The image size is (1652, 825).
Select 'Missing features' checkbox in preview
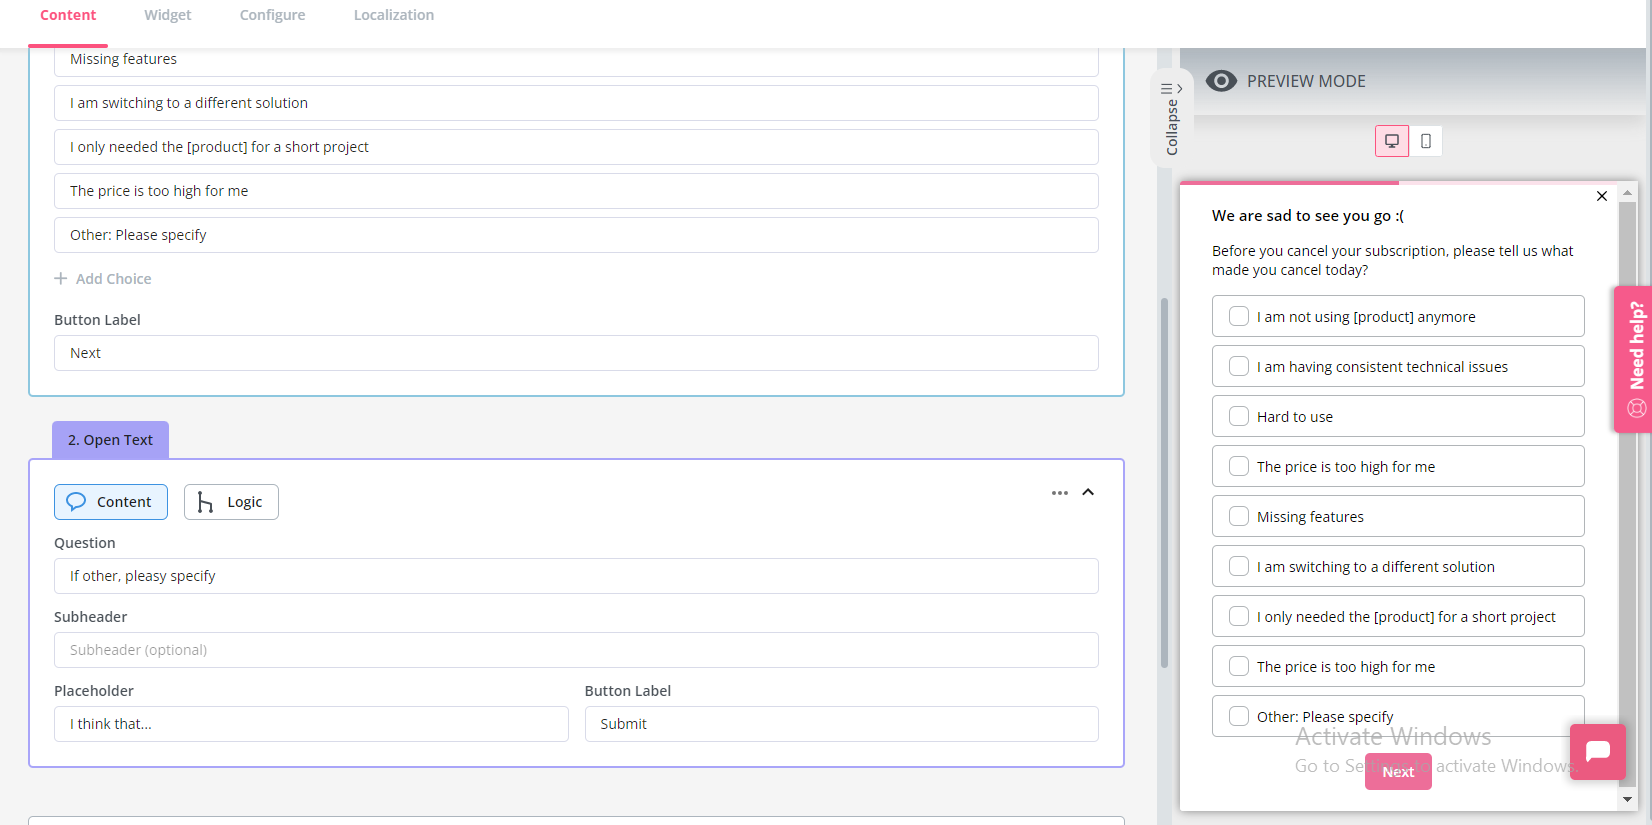coord(1238,517)
